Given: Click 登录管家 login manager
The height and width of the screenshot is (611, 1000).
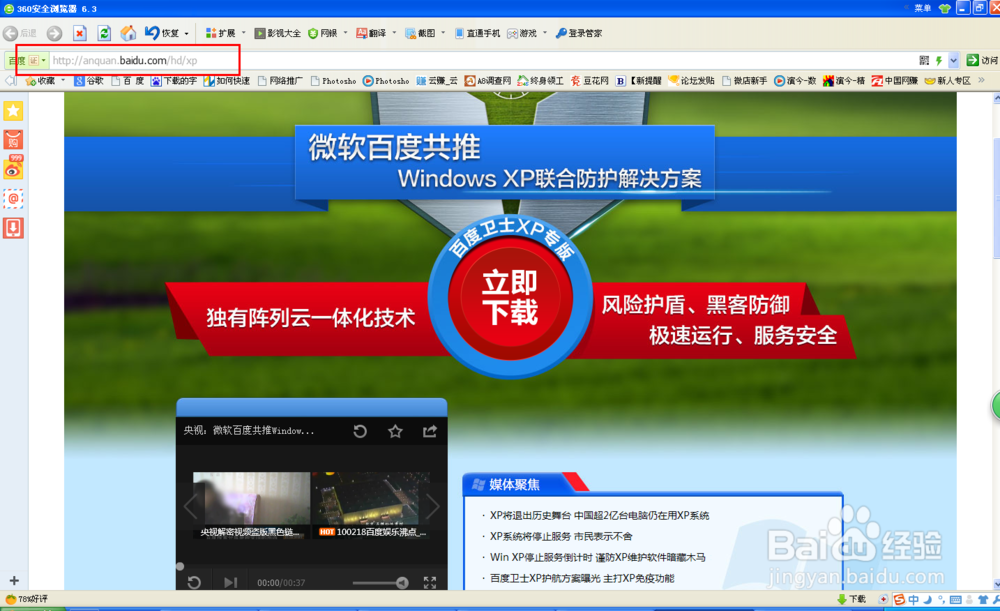Looking at the screenshot, I should tap(579, 33).
